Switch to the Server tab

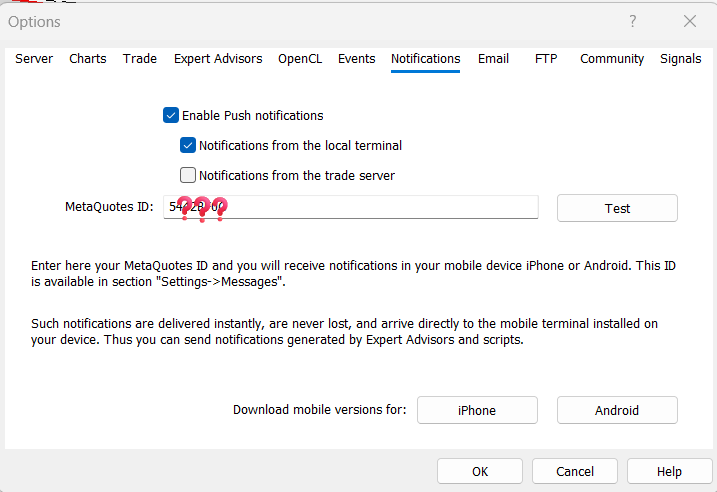(34, 59)
